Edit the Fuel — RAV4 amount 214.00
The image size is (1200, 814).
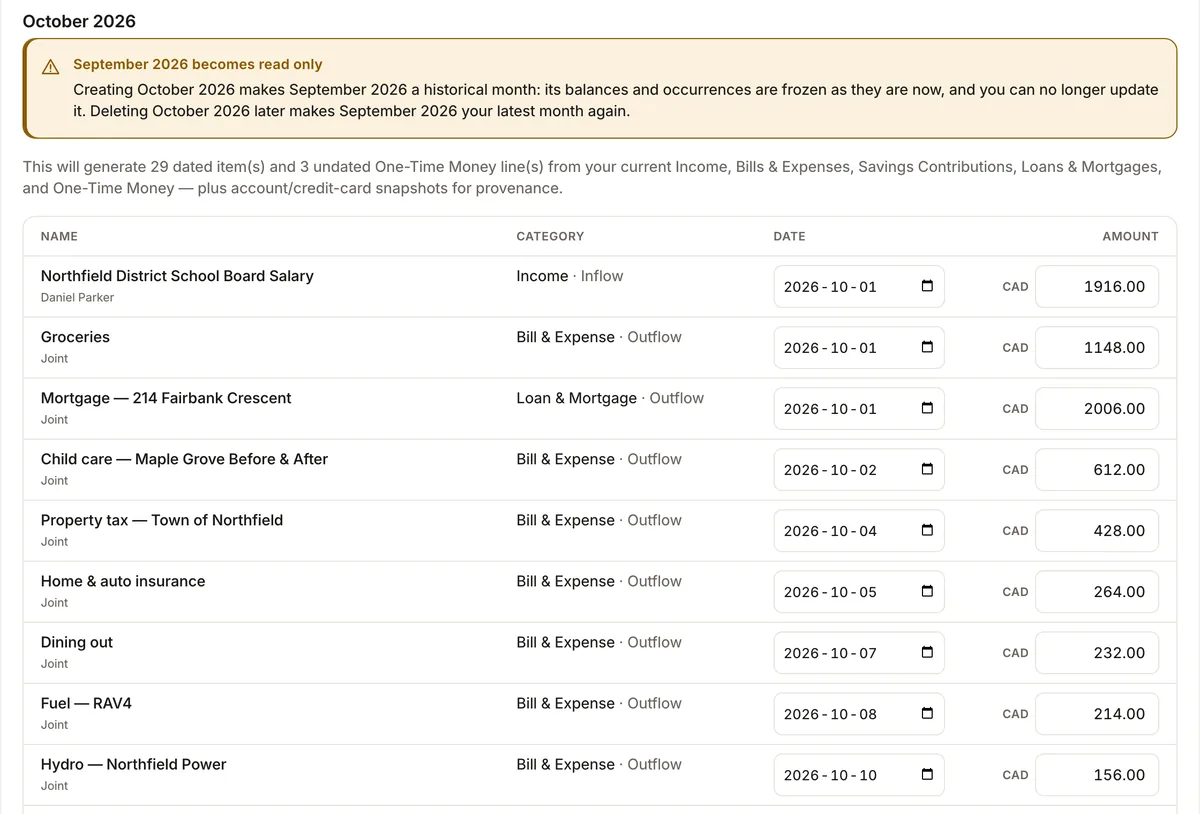point(1097,714)
